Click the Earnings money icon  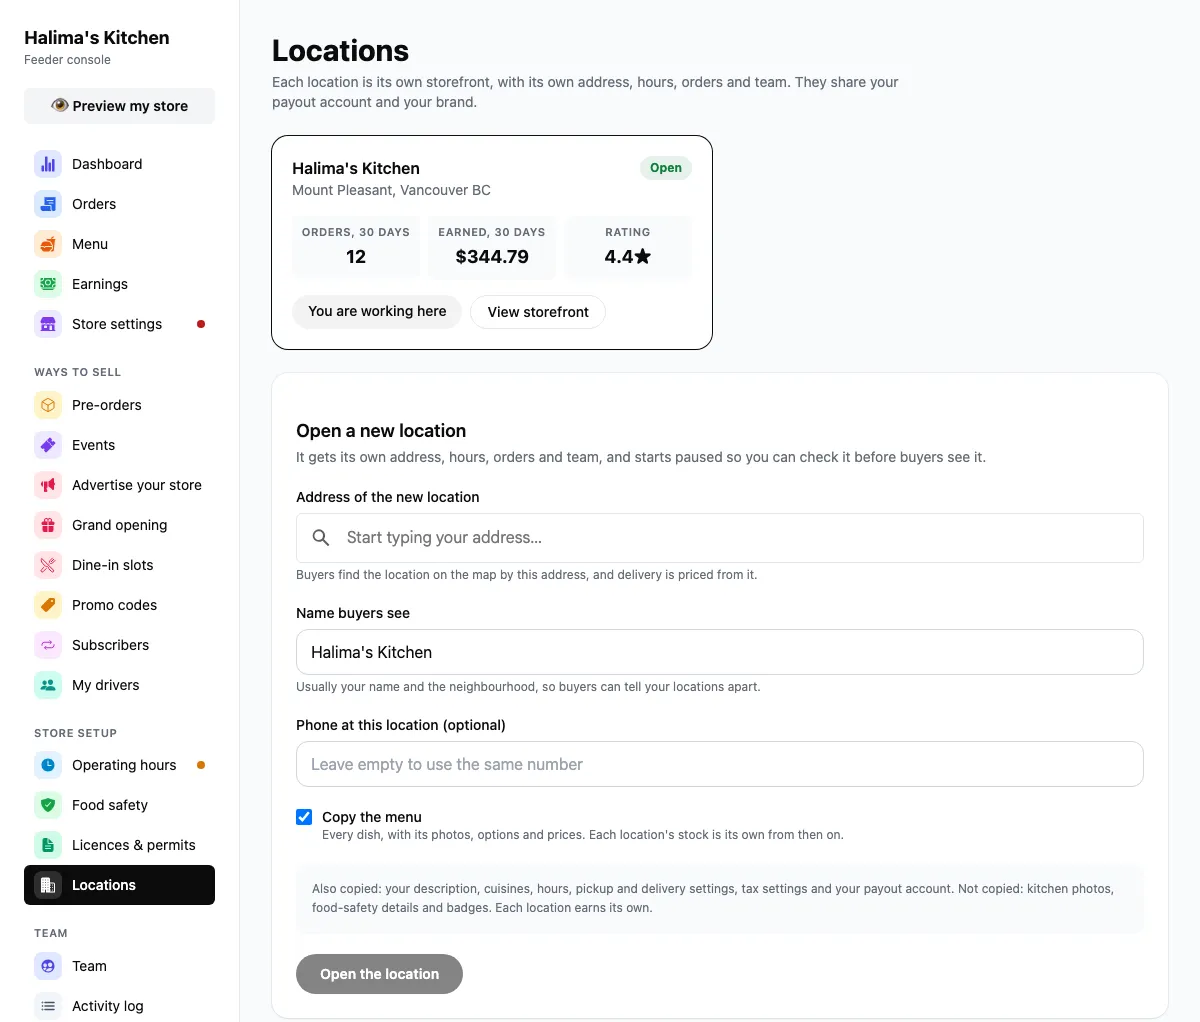[48, 284]
